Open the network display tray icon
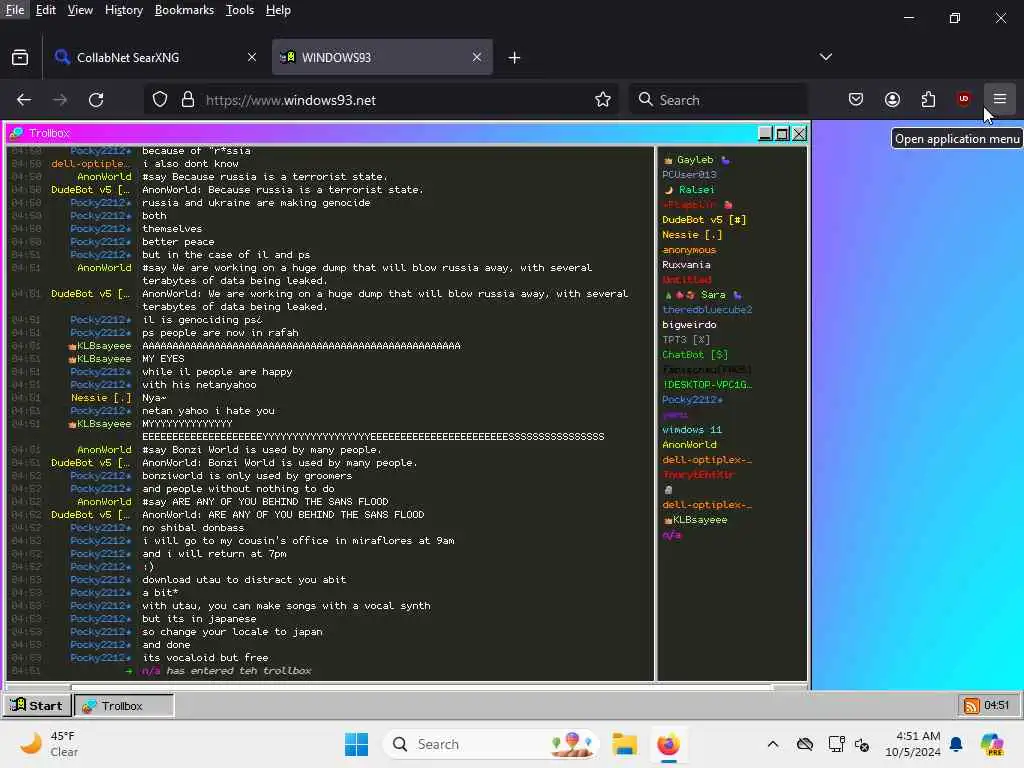1024x768 pixels. point(836,744)
